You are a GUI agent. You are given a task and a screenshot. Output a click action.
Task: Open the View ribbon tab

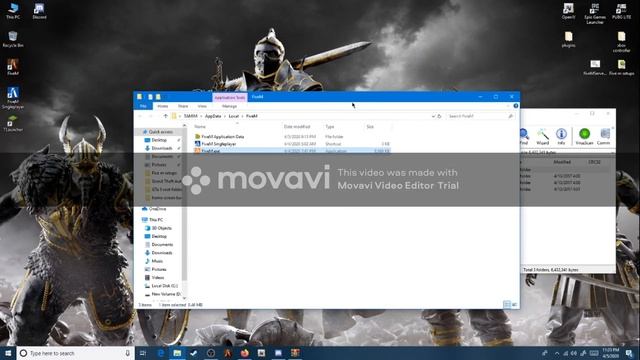pyautogui.click(x=202, y=106)
